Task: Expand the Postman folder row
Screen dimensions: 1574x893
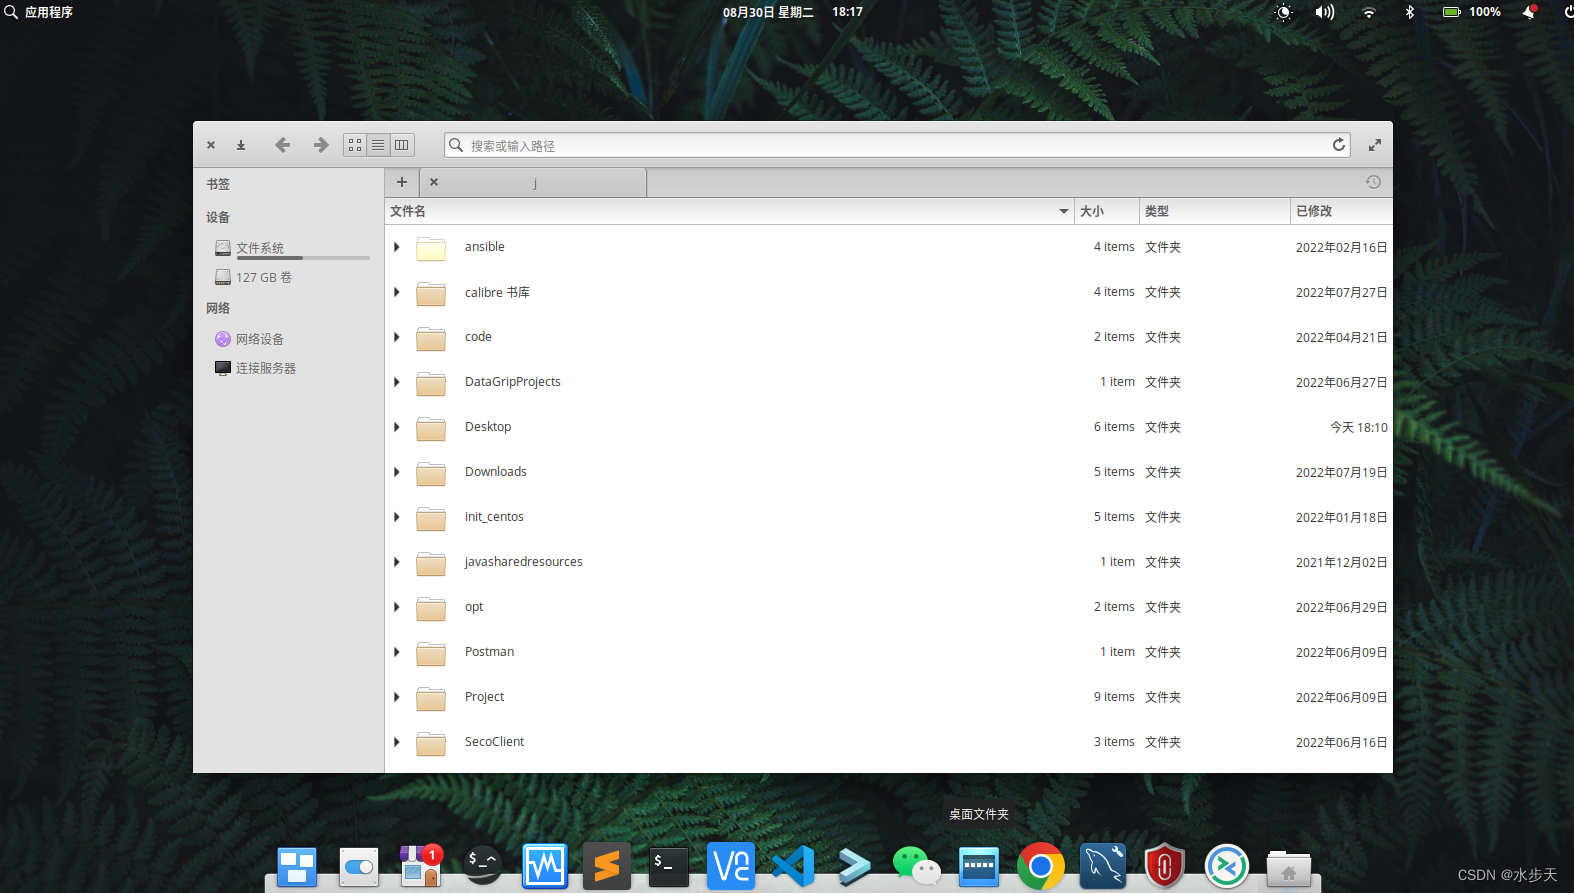Action: tap(397, 652)
